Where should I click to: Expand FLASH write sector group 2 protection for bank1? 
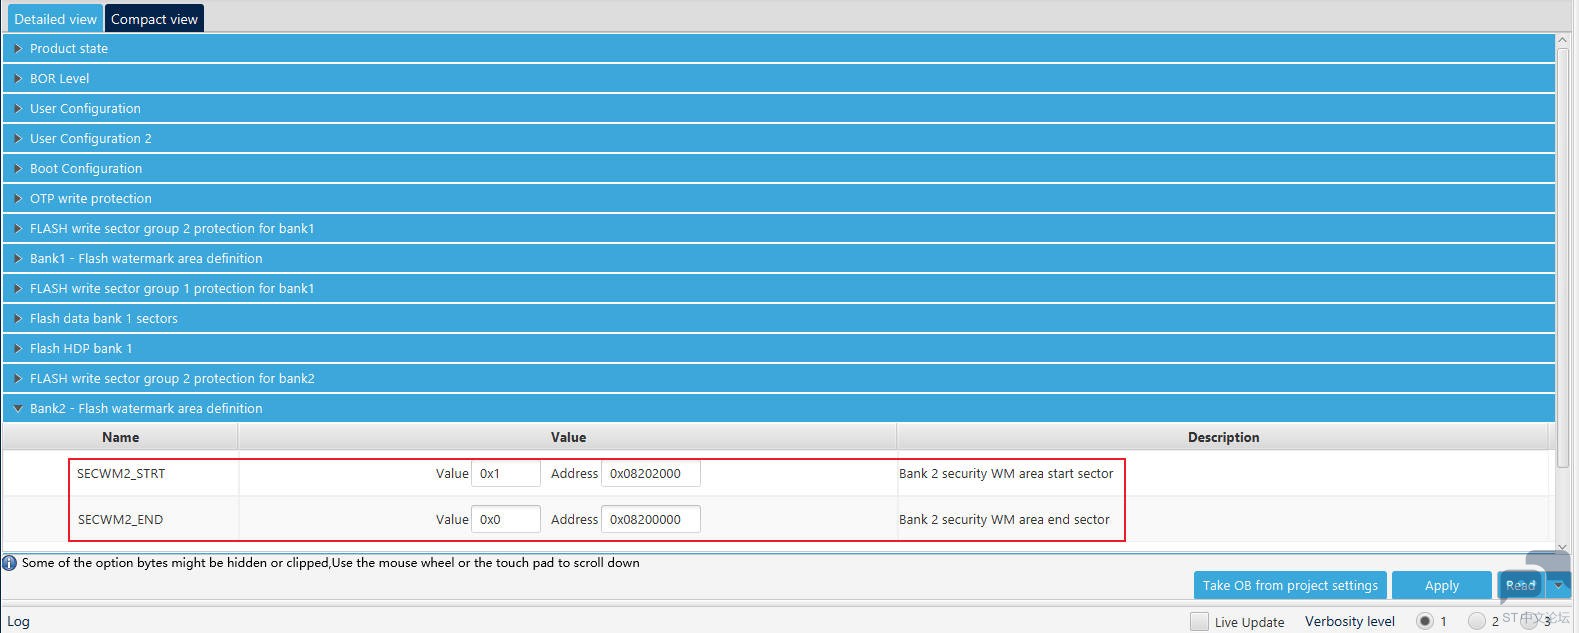point(778,228)
